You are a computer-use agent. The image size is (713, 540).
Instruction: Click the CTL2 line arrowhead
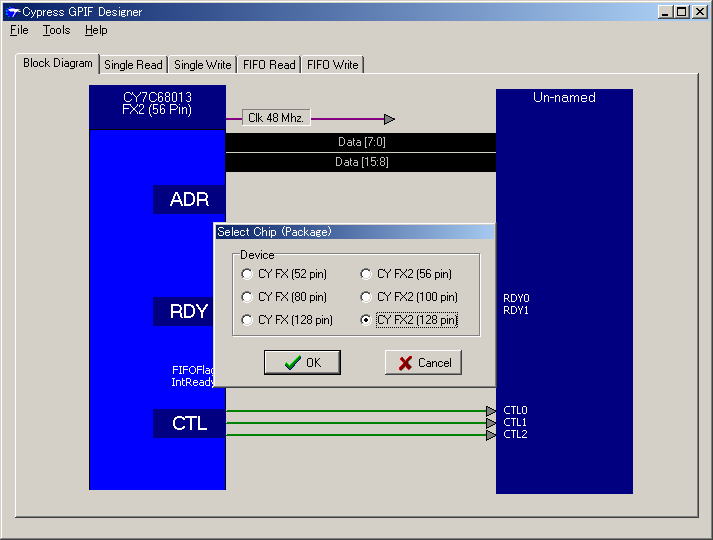tap(491, 435)
